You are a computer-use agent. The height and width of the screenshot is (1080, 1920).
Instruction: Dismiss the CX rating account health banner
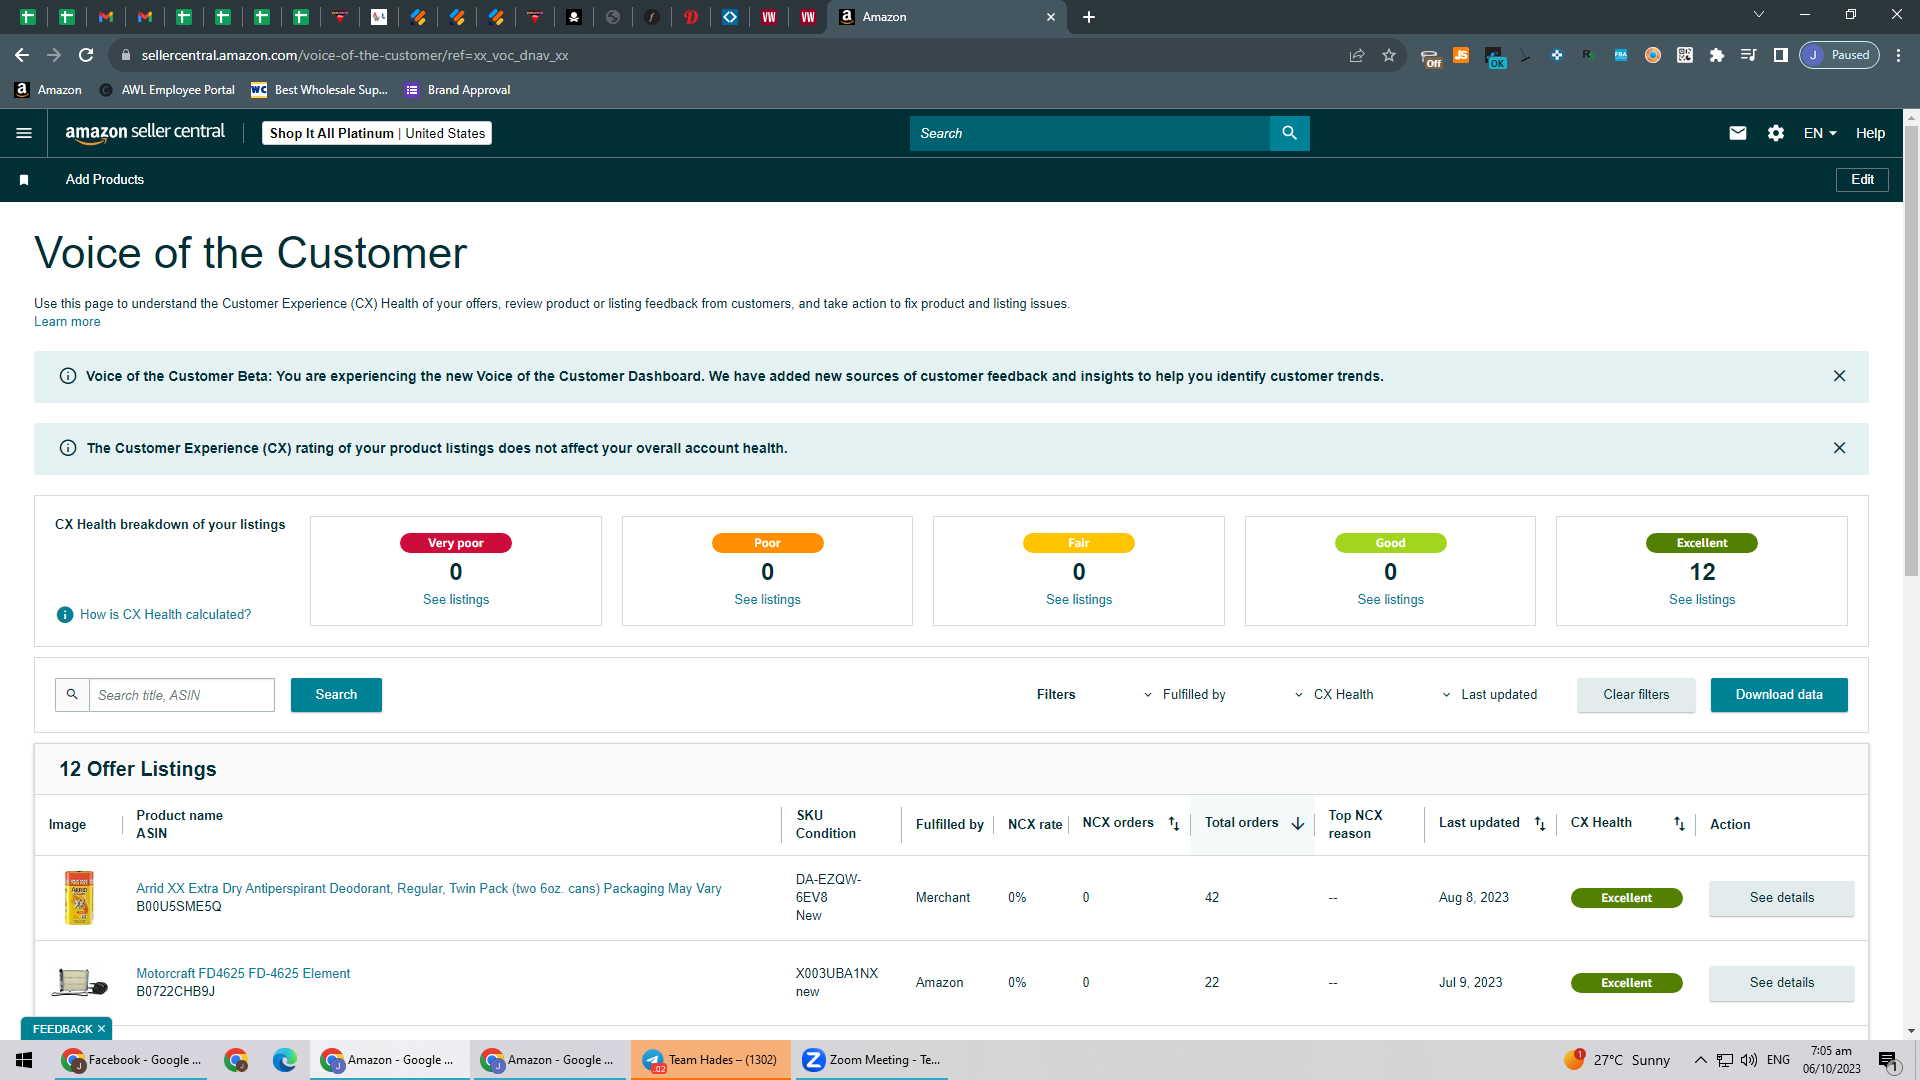click(x=1839, y=448)
